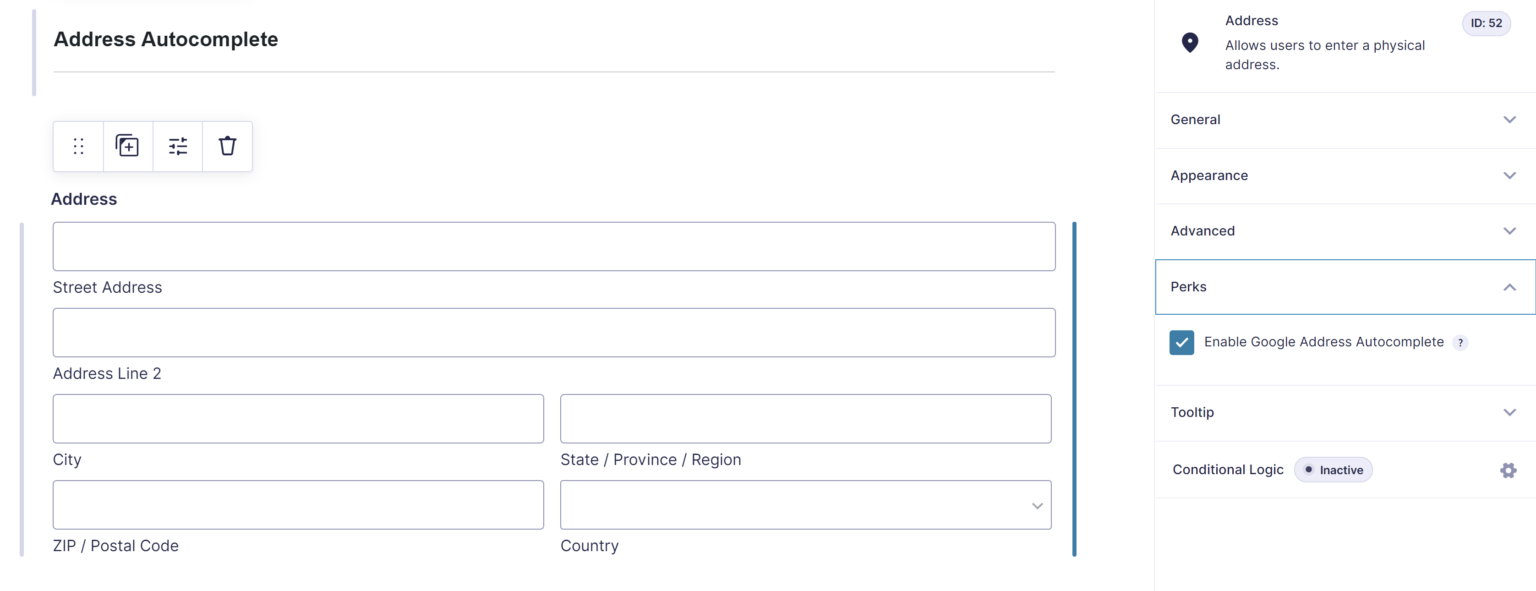Click the State / Province / Region input

click(x=805, y=419)
